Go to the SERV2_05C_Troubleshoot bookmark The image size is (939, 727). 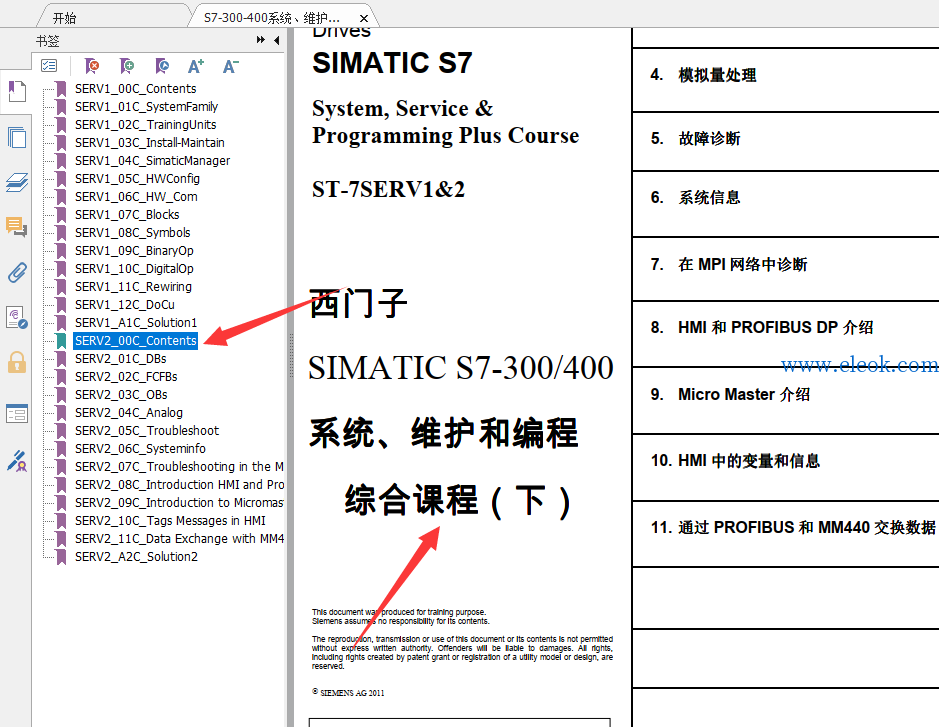(147, 431)
